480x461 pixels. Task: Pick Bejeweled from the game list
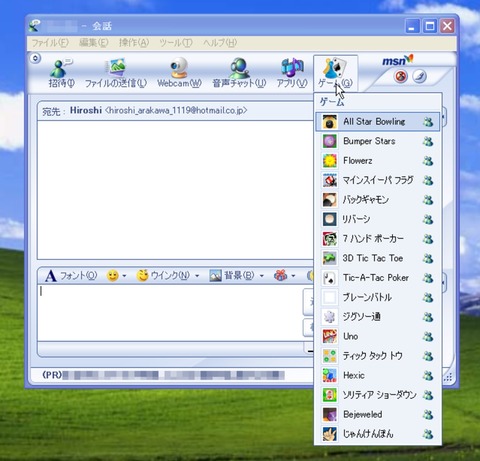(x=377, y=414)
